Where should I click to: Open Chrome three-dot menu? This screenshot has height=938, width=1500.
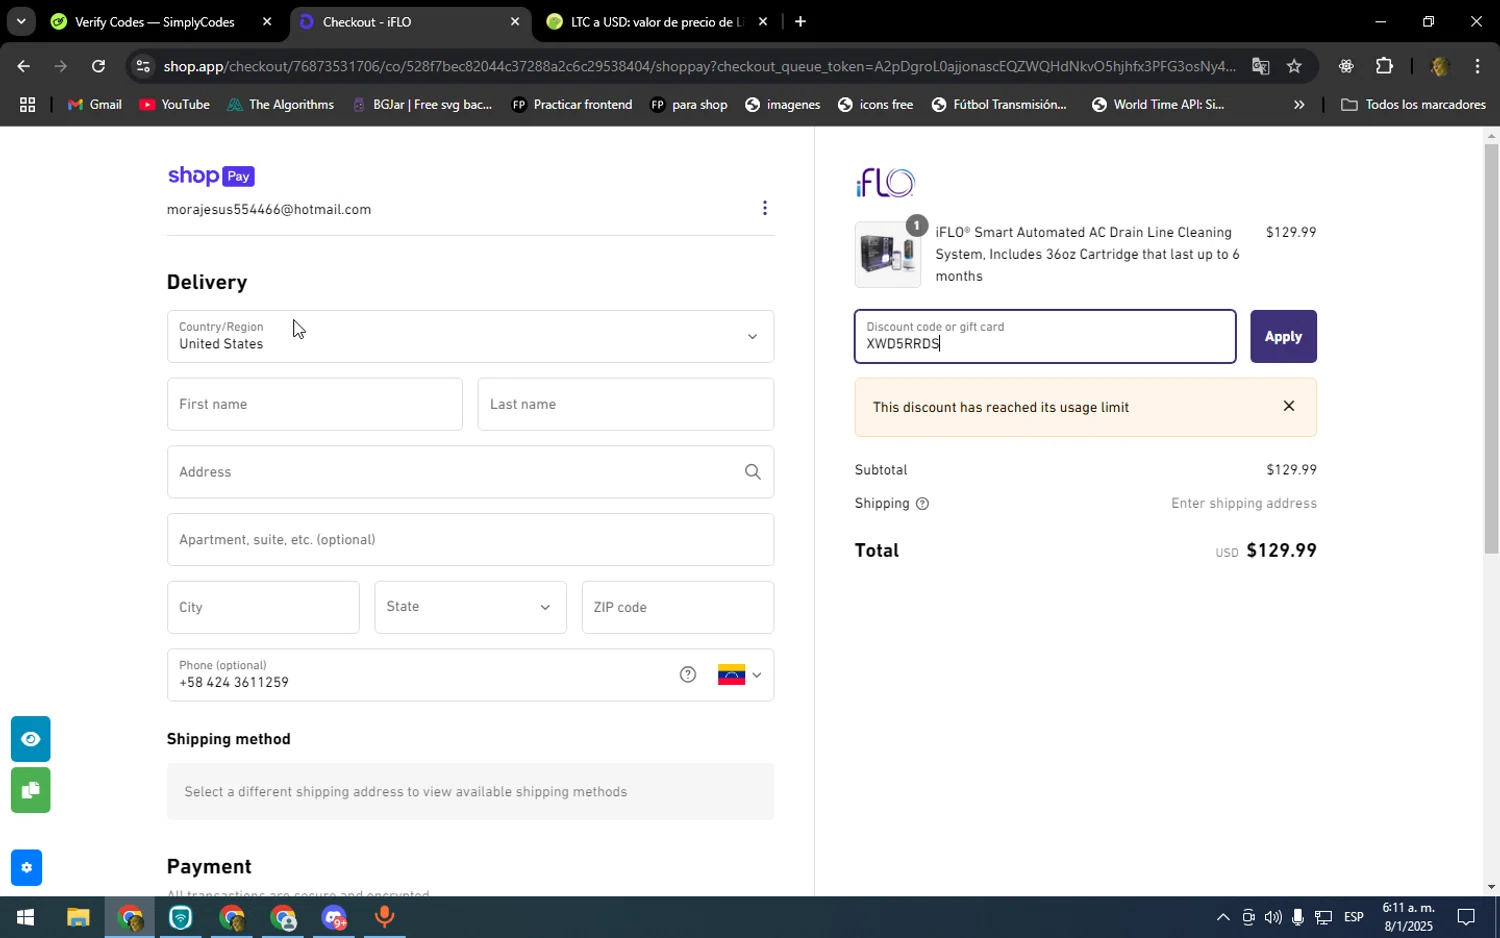pos(1477,66)
